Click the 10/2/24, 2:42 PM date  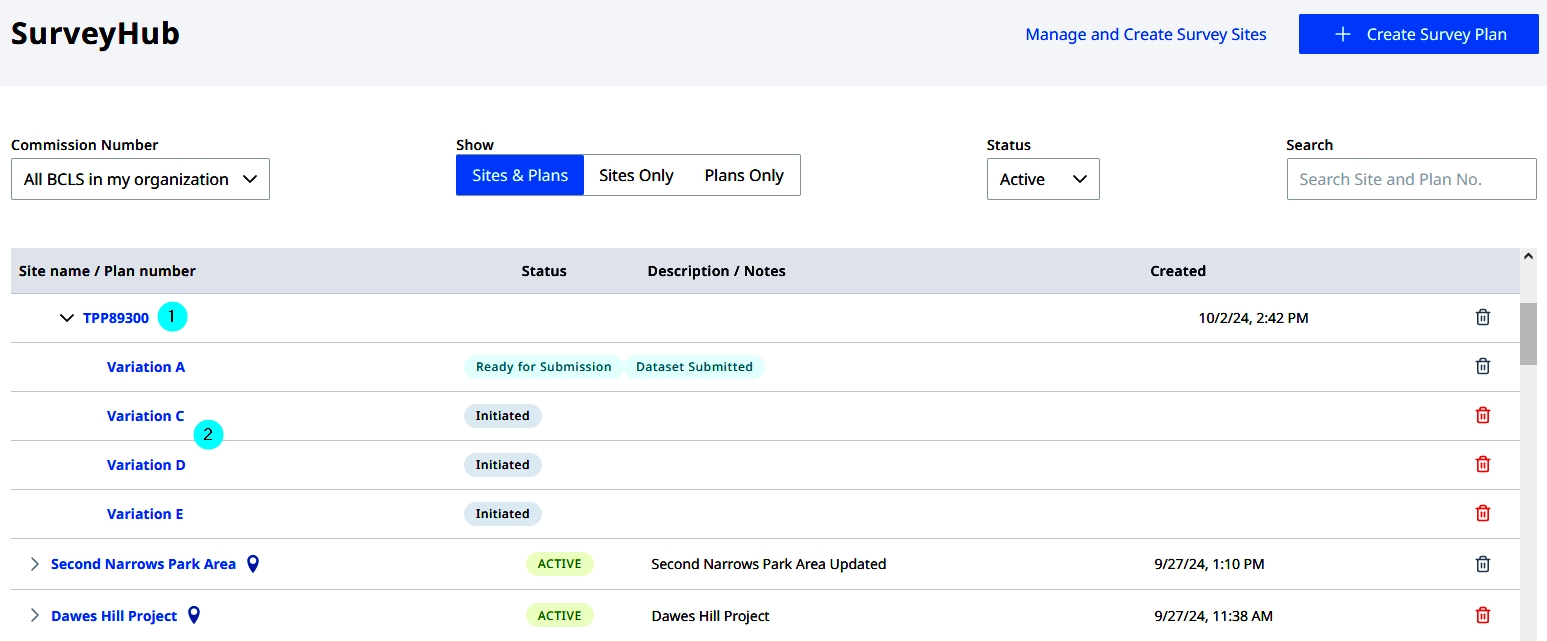pos(1253,318)
